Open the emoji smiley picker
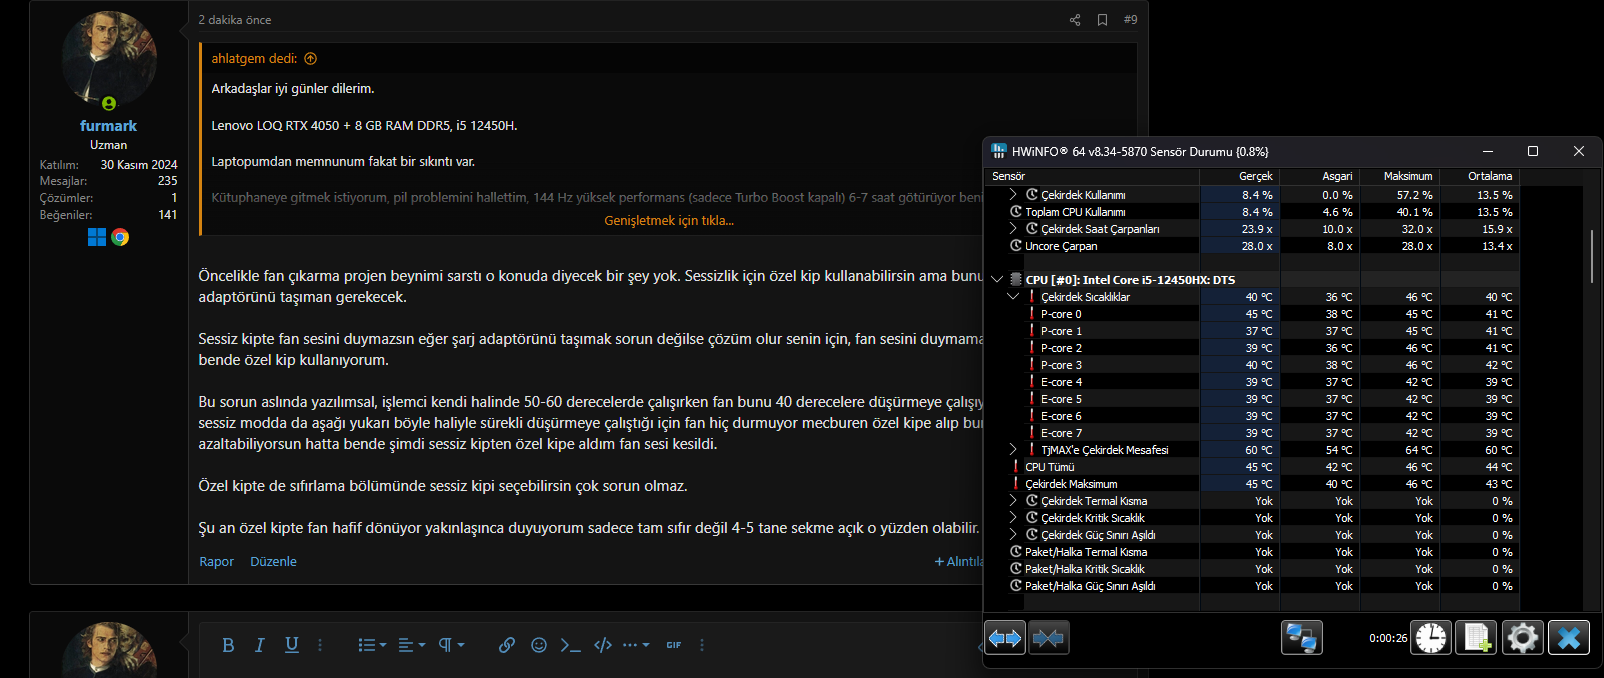The image size is (1604, 678). pos(539,645)
